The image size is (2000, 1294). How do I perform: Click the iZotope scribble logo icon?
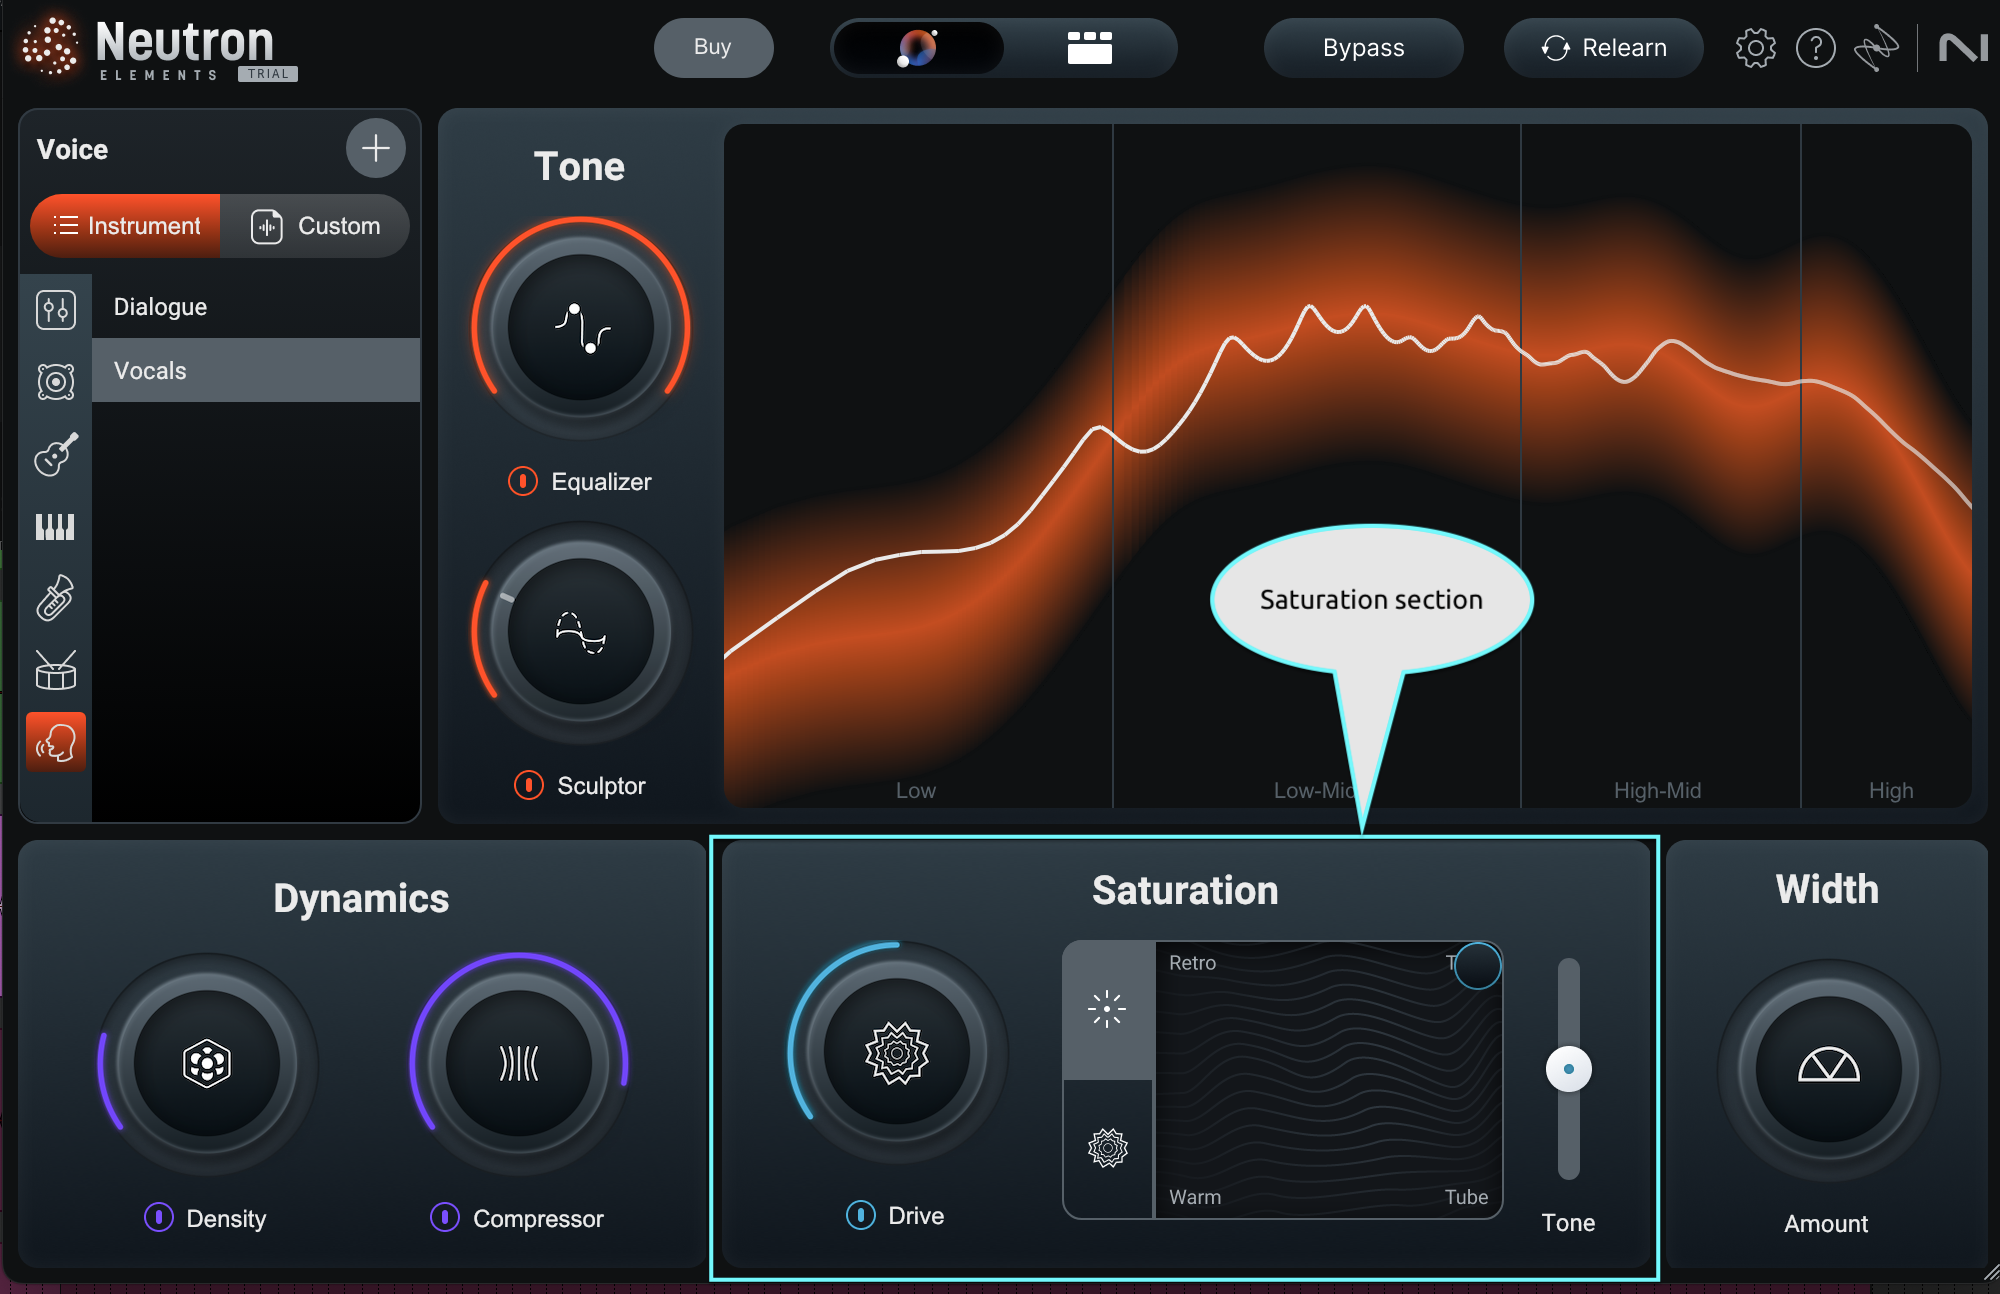[x=1876, y=47]
